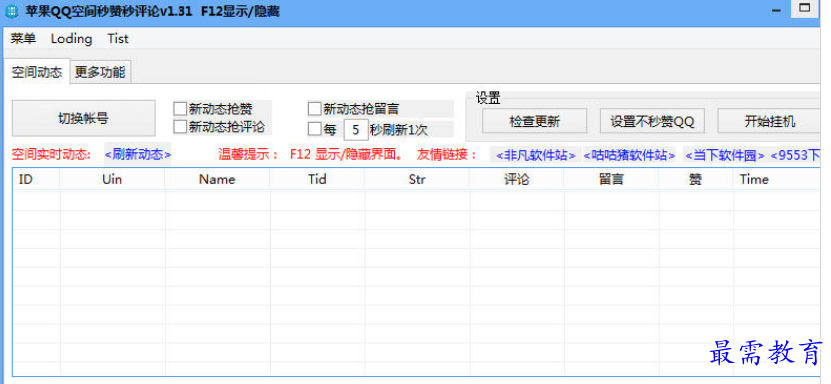
Task: Click the 切换帐号 button
Action: 84,118
